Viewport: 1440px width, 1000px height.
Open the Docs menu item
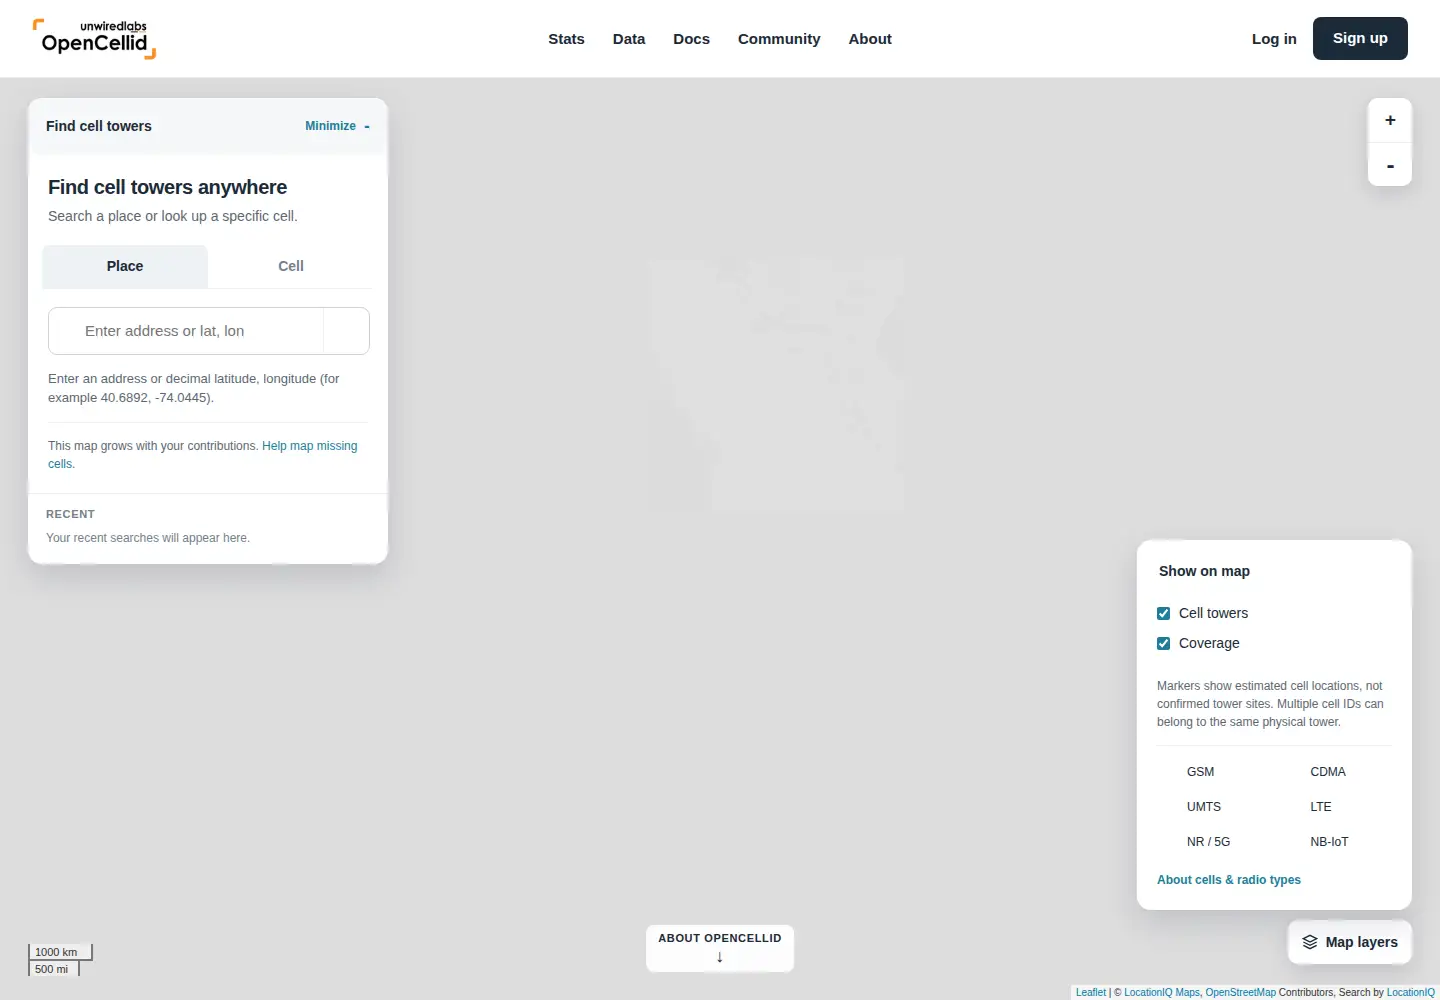(x=691, y=39)
